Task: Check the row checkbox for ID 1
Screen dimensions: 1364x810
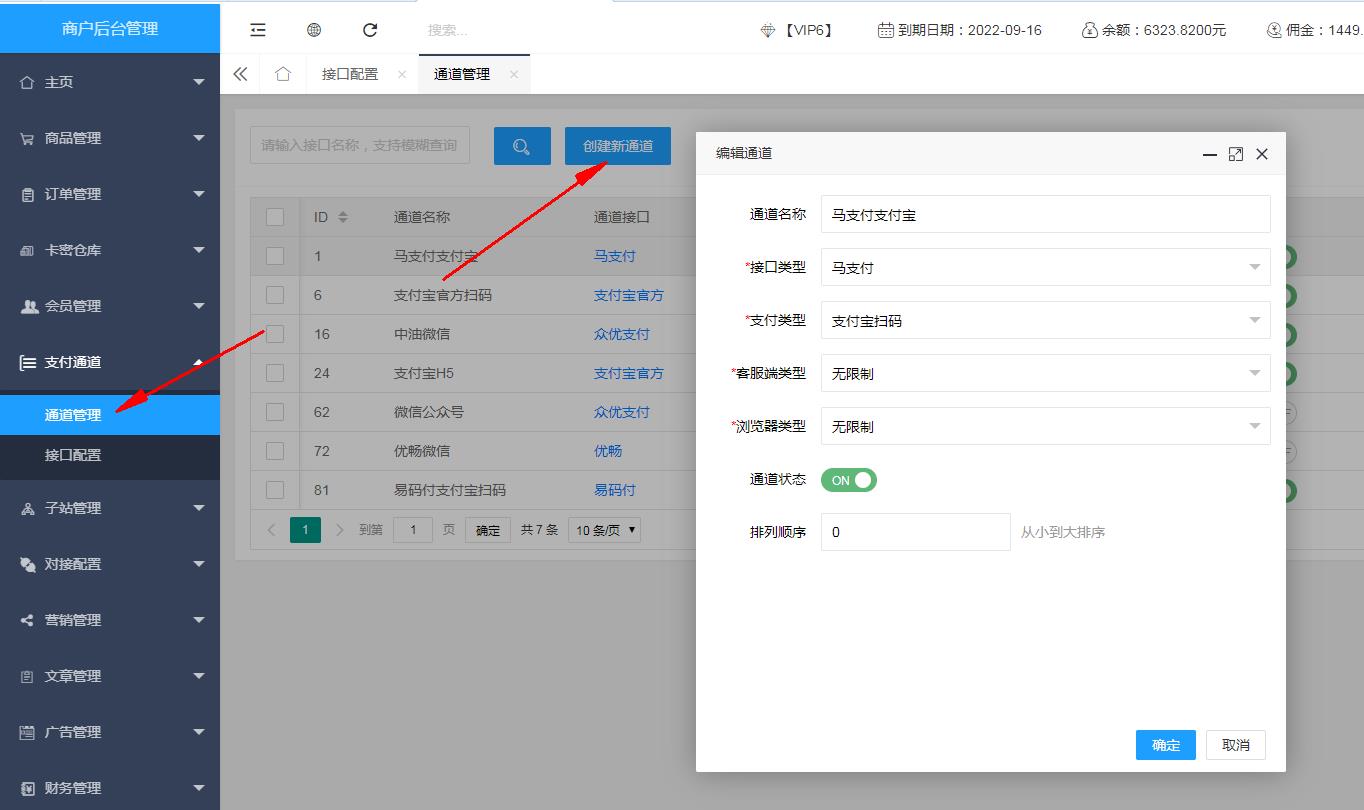Action: pos(275,256)
